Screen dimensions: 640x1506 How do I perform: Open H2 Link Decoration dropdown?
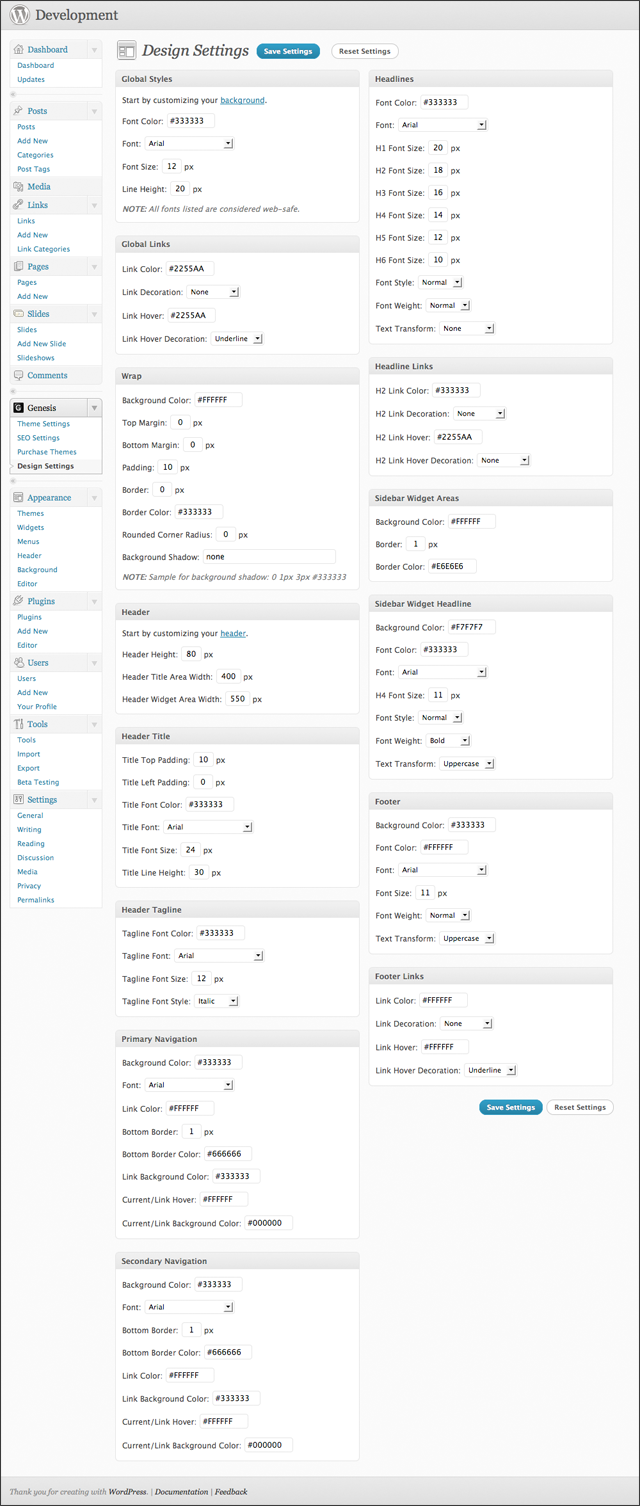tap(479, 413)
